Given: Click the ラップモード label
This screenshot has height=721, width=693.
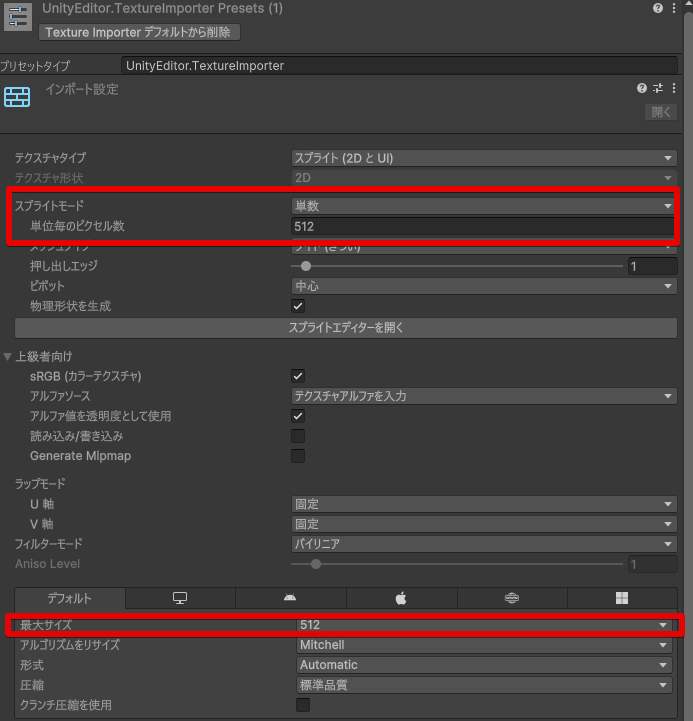Looking at the screenshot, I should (x=40, y=484).
